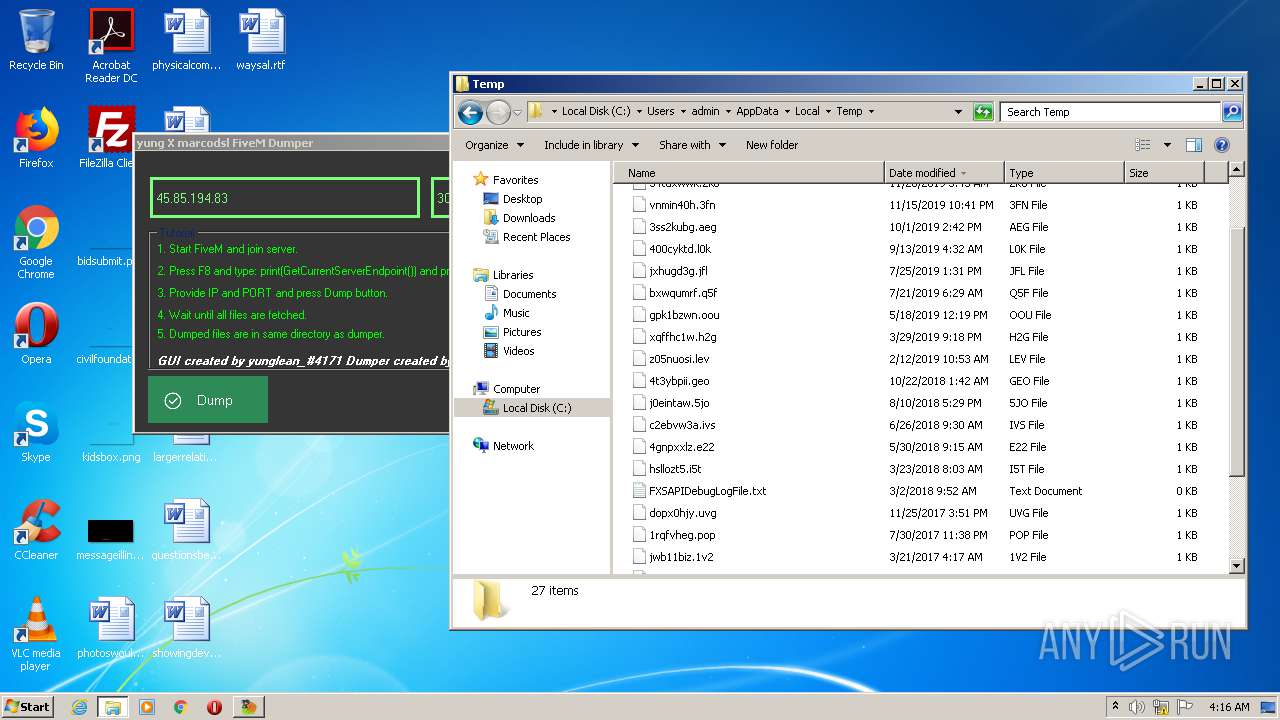Select Computer in navigation pane
This screenshot has height=720, width=1280.
[x=516, y=389]
